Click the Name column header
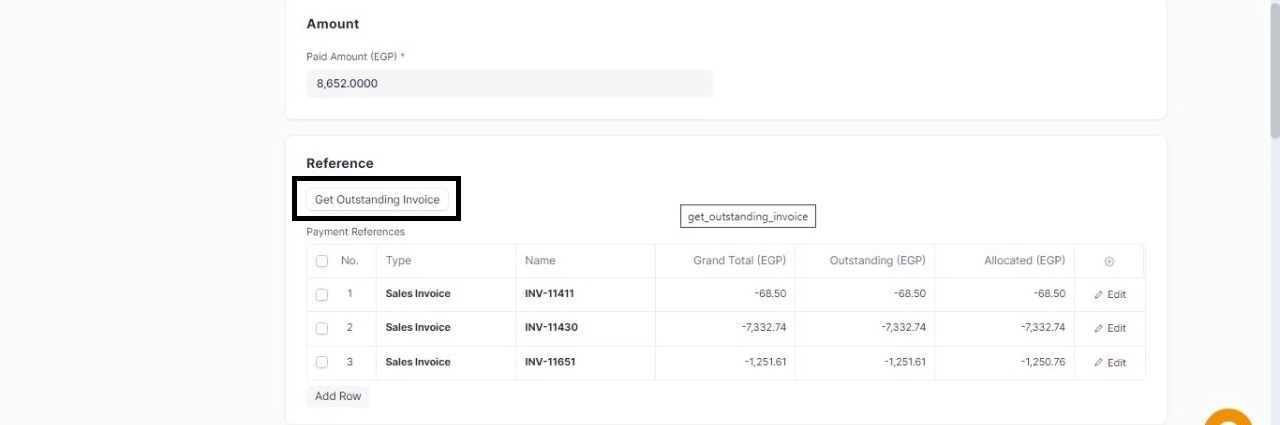This screenshot has width=1280, height=425. pos(585,261)
